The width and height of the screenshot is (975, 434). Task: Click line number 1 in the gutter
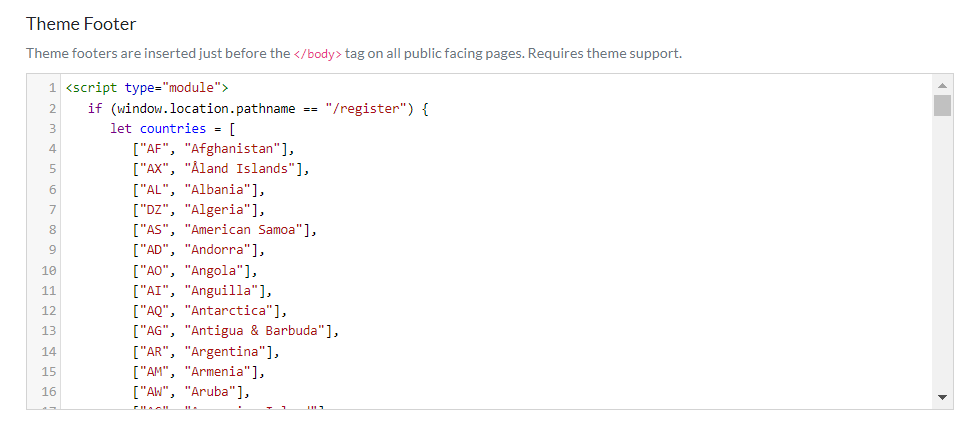pos(51,87)
